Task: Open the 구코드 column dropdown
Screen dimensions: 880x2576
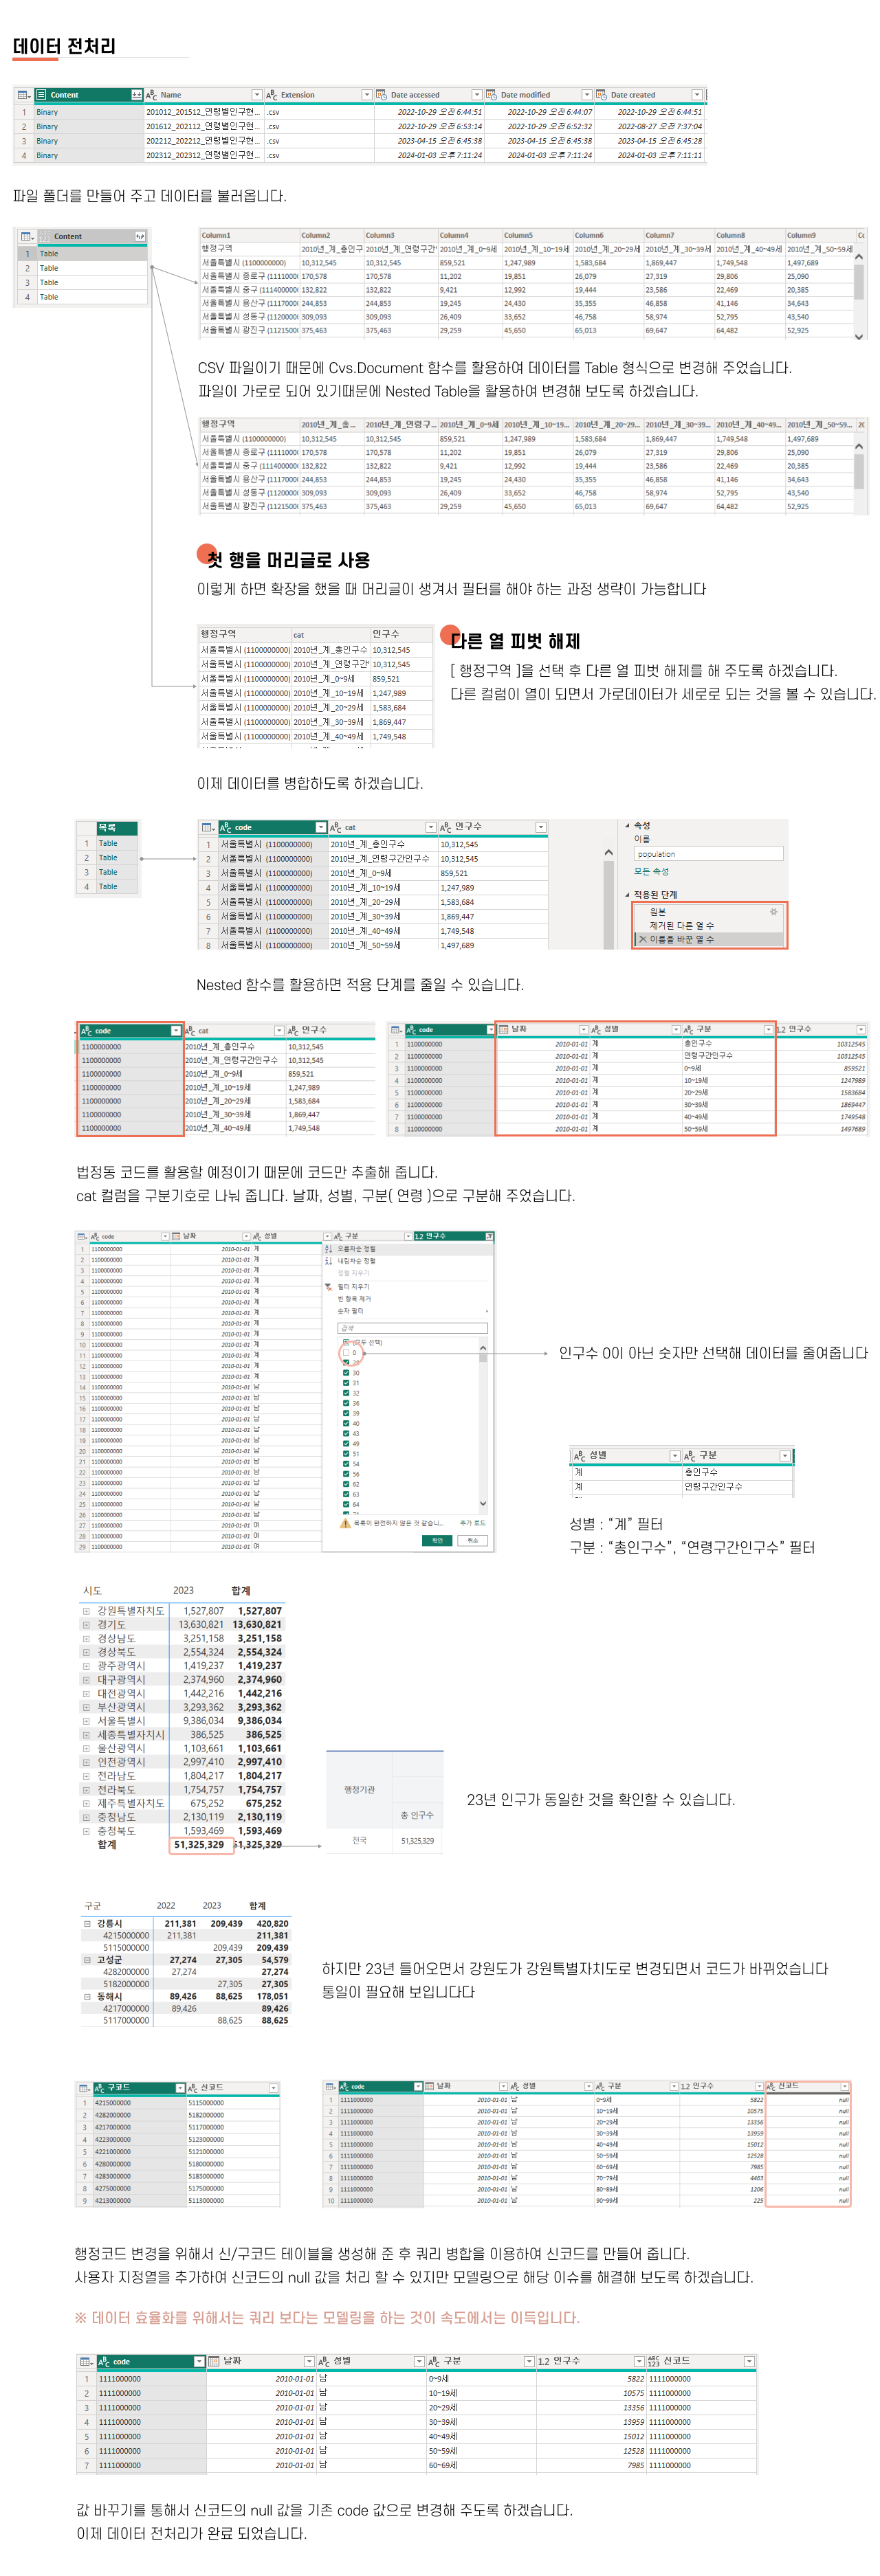Action: click(180, 2088)
